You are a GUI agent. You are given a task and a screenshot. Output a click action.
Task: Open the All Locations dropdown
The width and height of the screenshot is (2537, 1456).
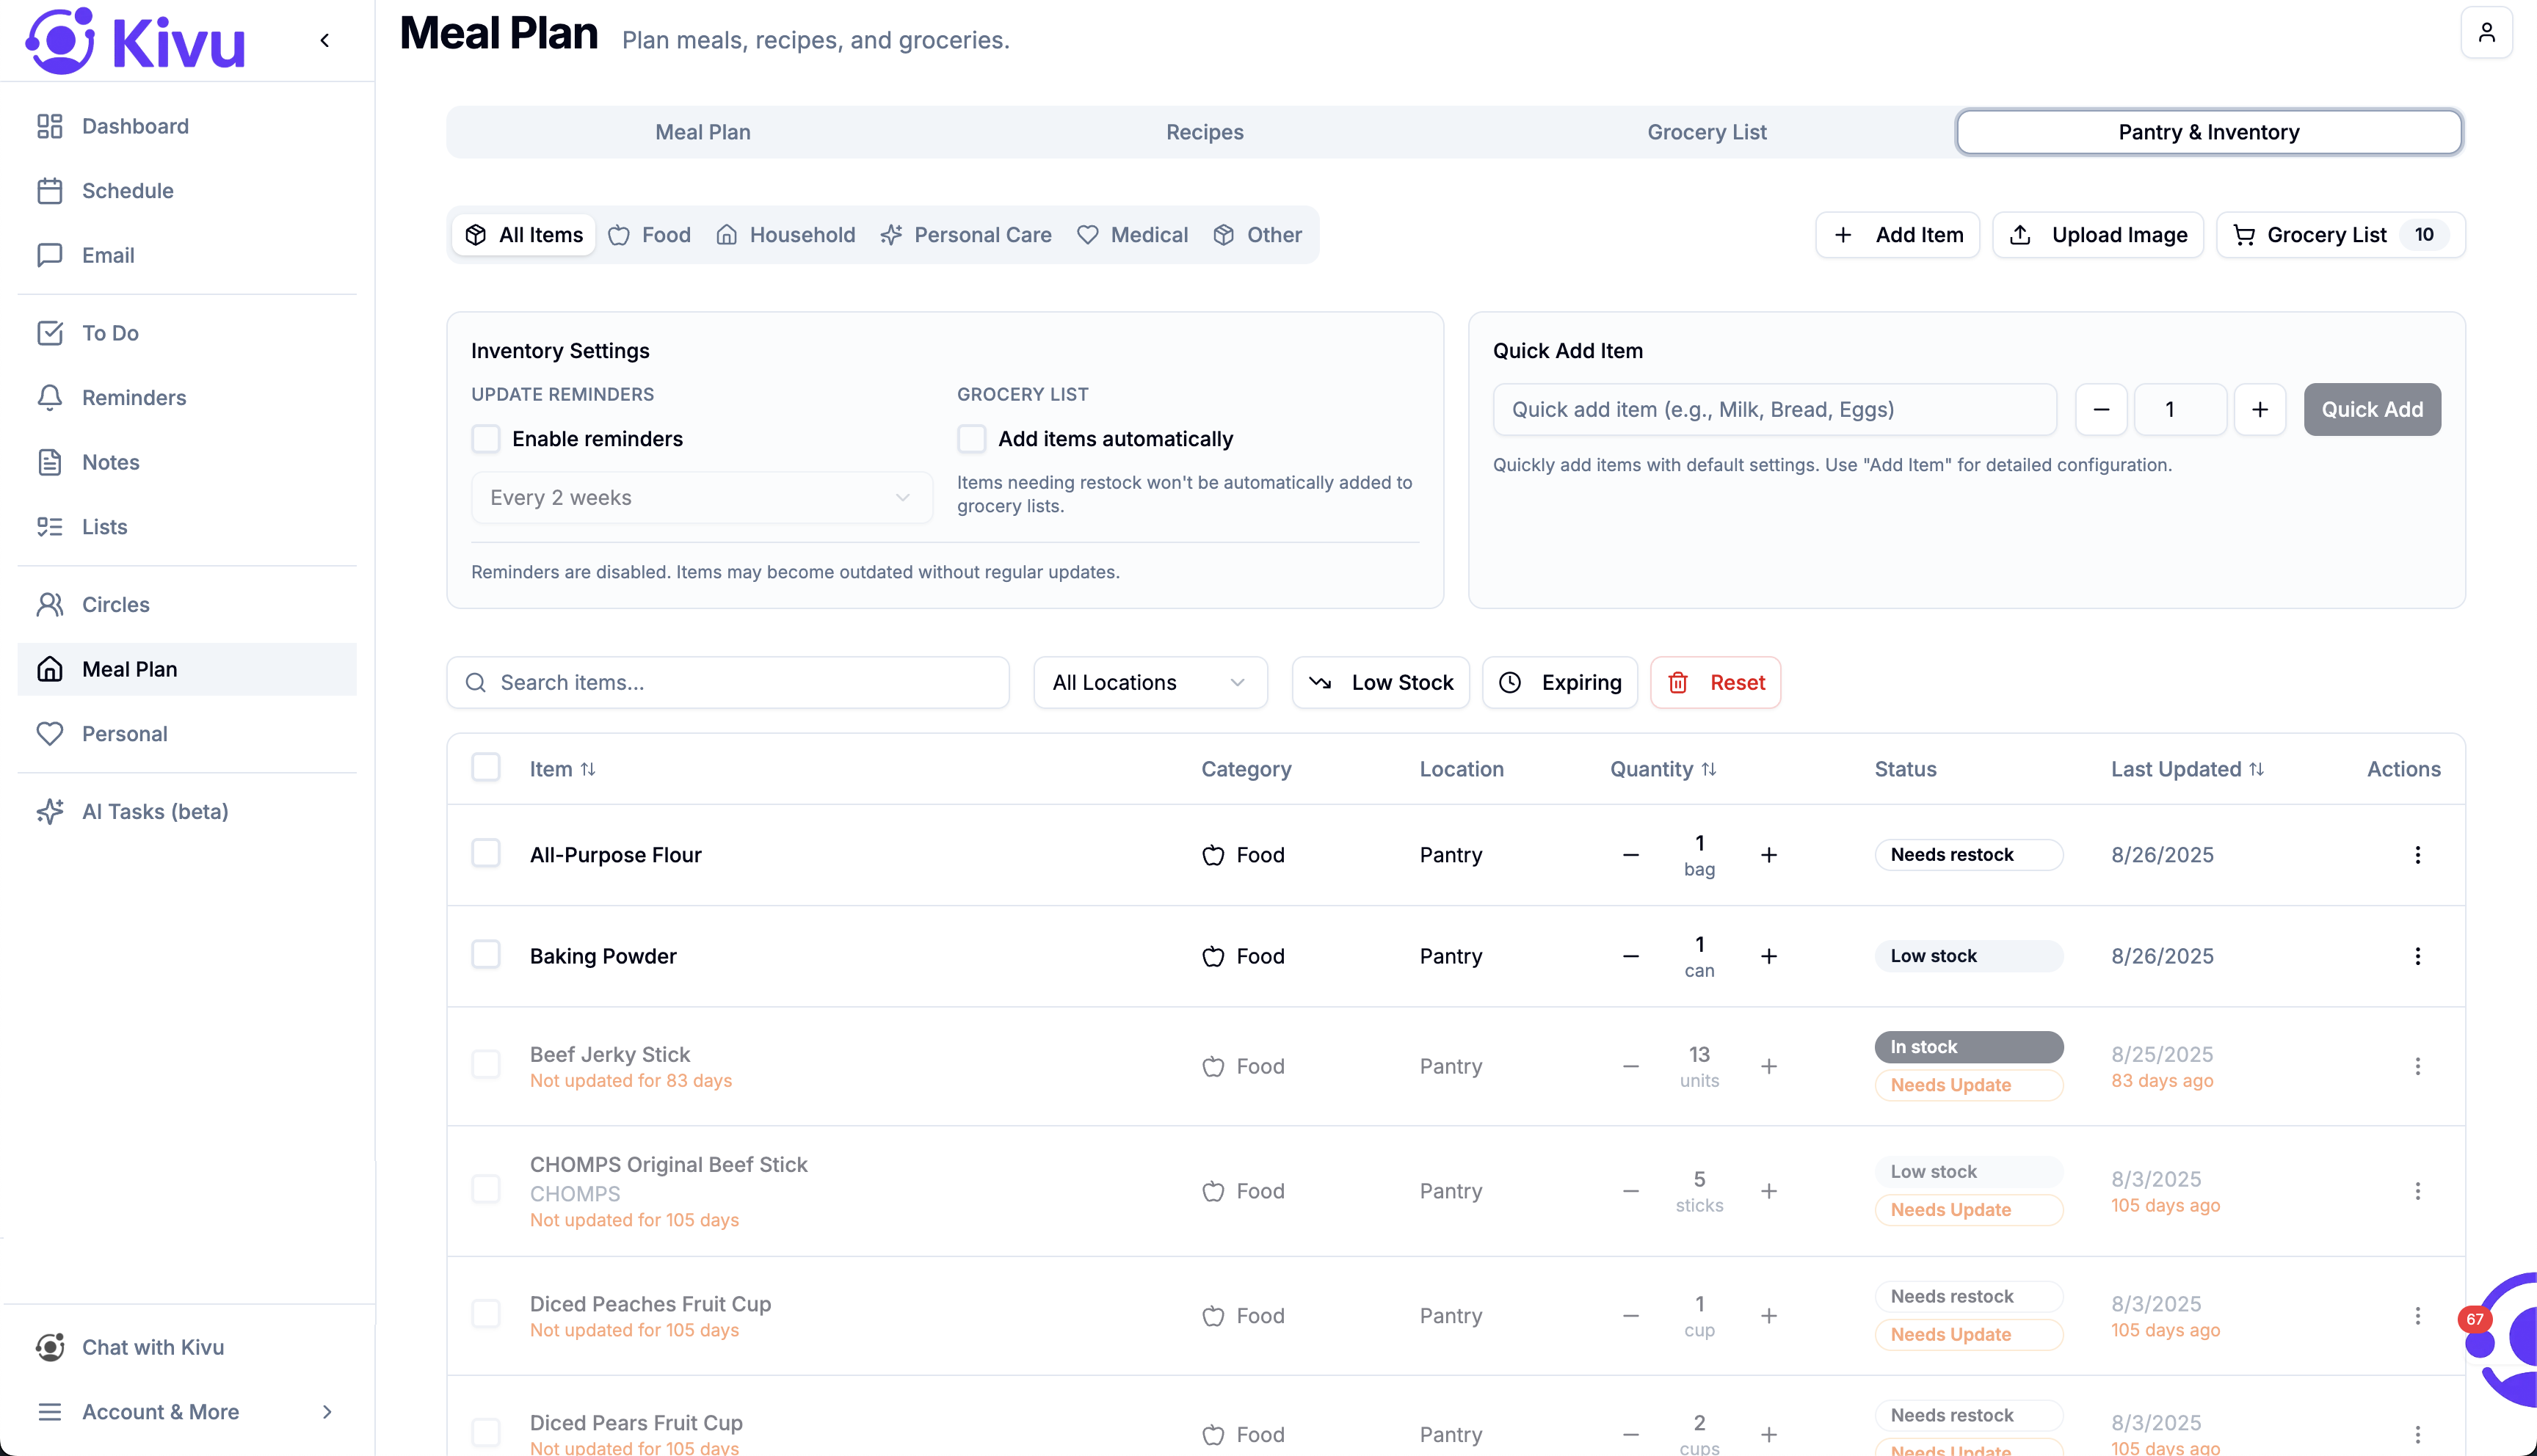(1149, 682)
